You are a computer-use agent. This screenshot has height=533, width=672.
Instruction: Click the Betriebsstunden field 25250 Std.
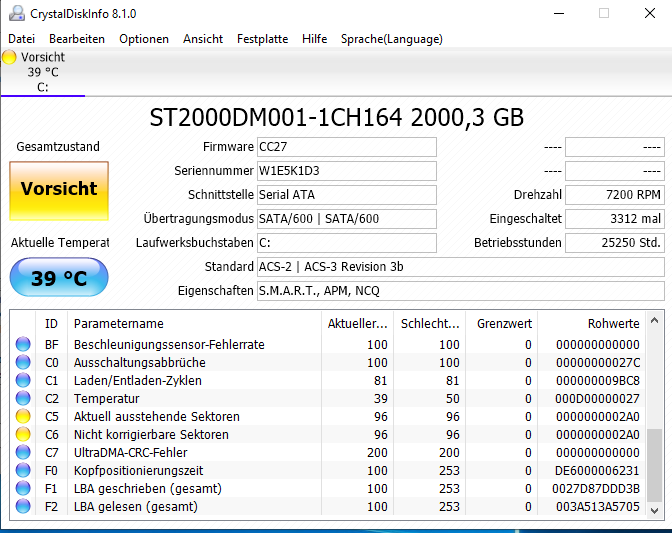click(x=615, y=243)
